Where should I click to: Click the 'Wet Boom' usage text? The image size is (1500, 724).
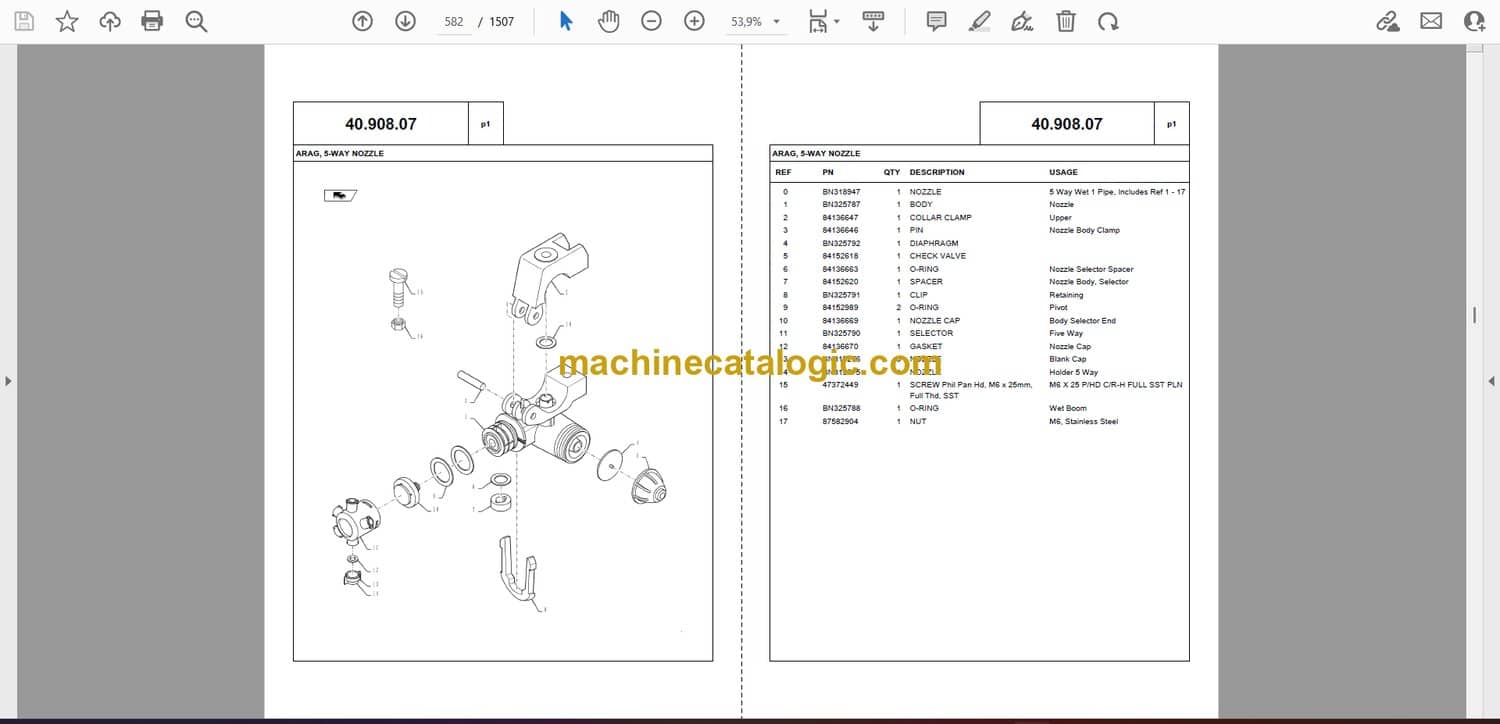tap(1067, 408)
